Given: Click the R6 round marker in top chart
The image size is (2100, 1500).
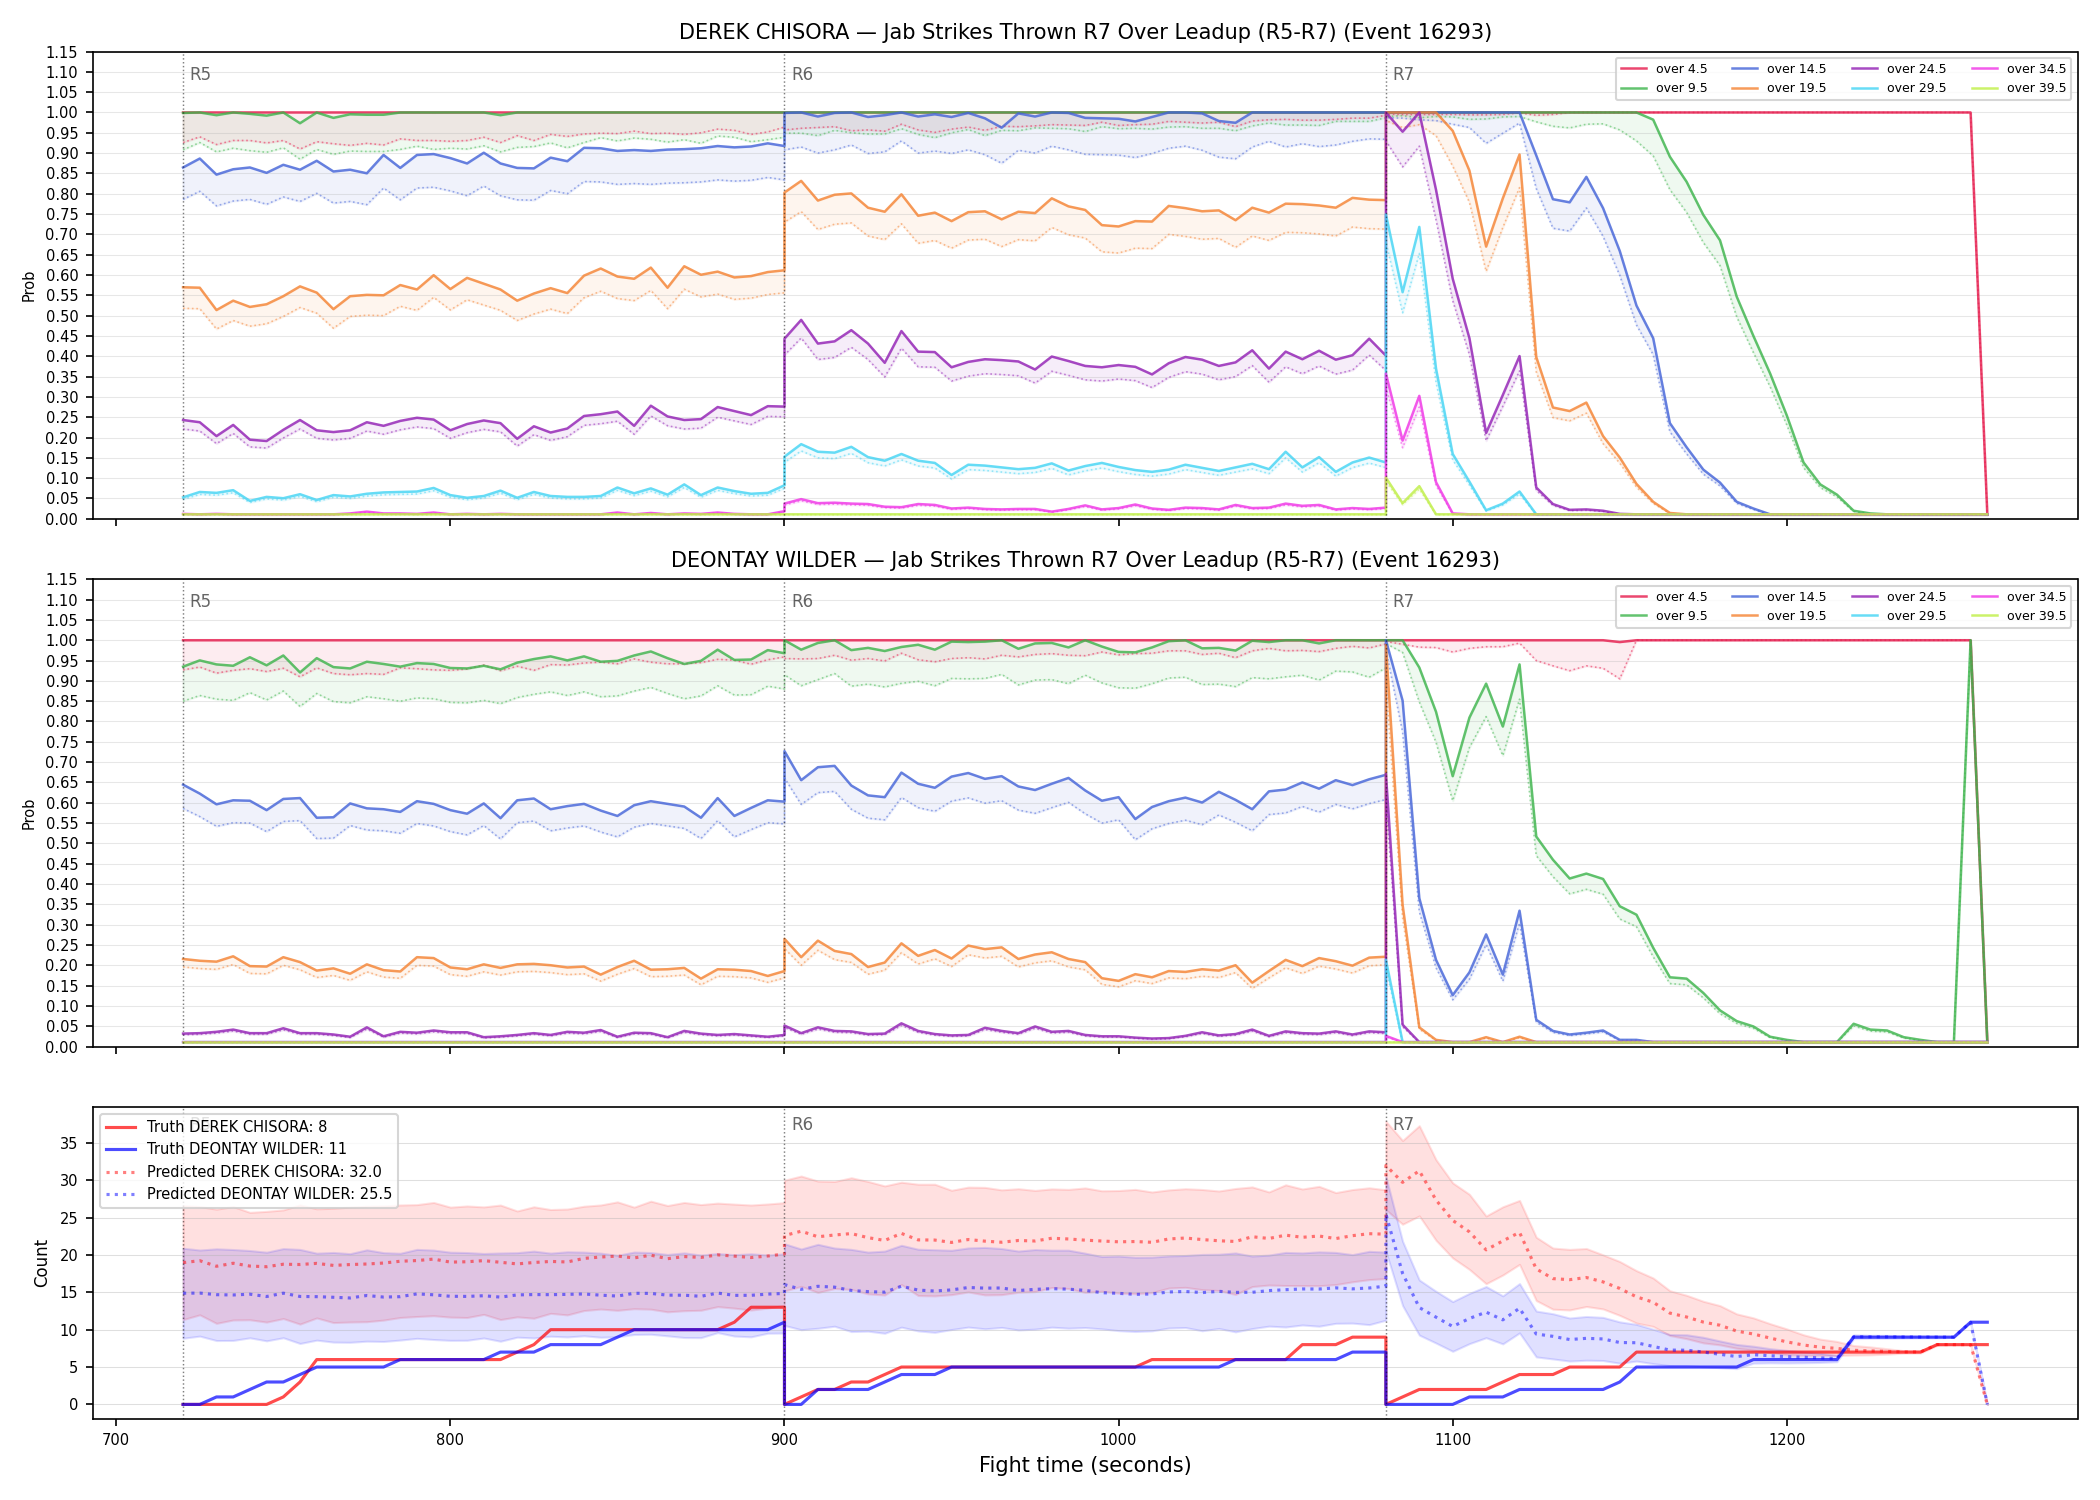Looking at the screenshot, I should pos(802,74).
